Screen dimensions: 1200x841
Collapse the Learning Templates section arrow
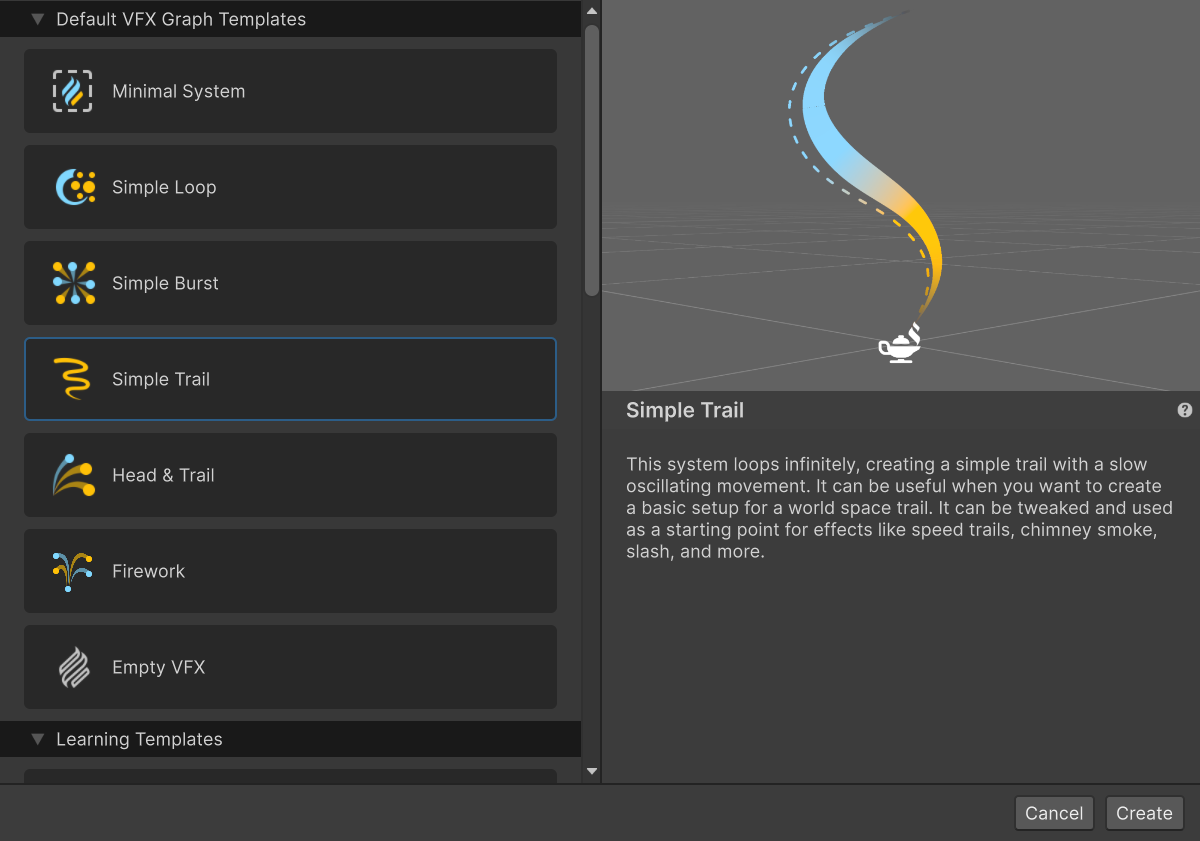point(38,740)
